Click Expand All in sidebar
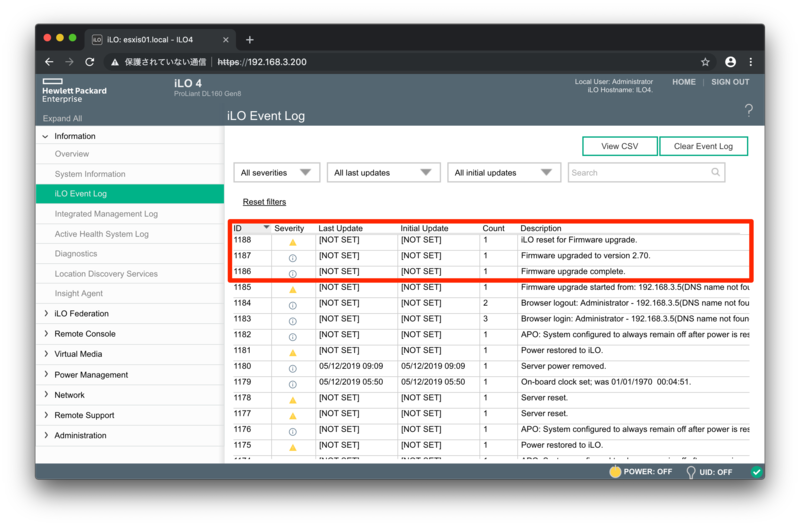The image size is (800, 526). [x=62, y=118]
